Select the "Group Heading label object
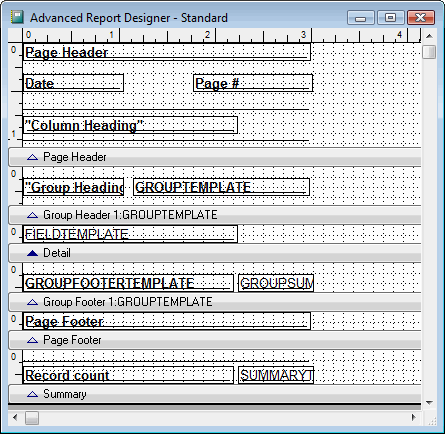 73,187
